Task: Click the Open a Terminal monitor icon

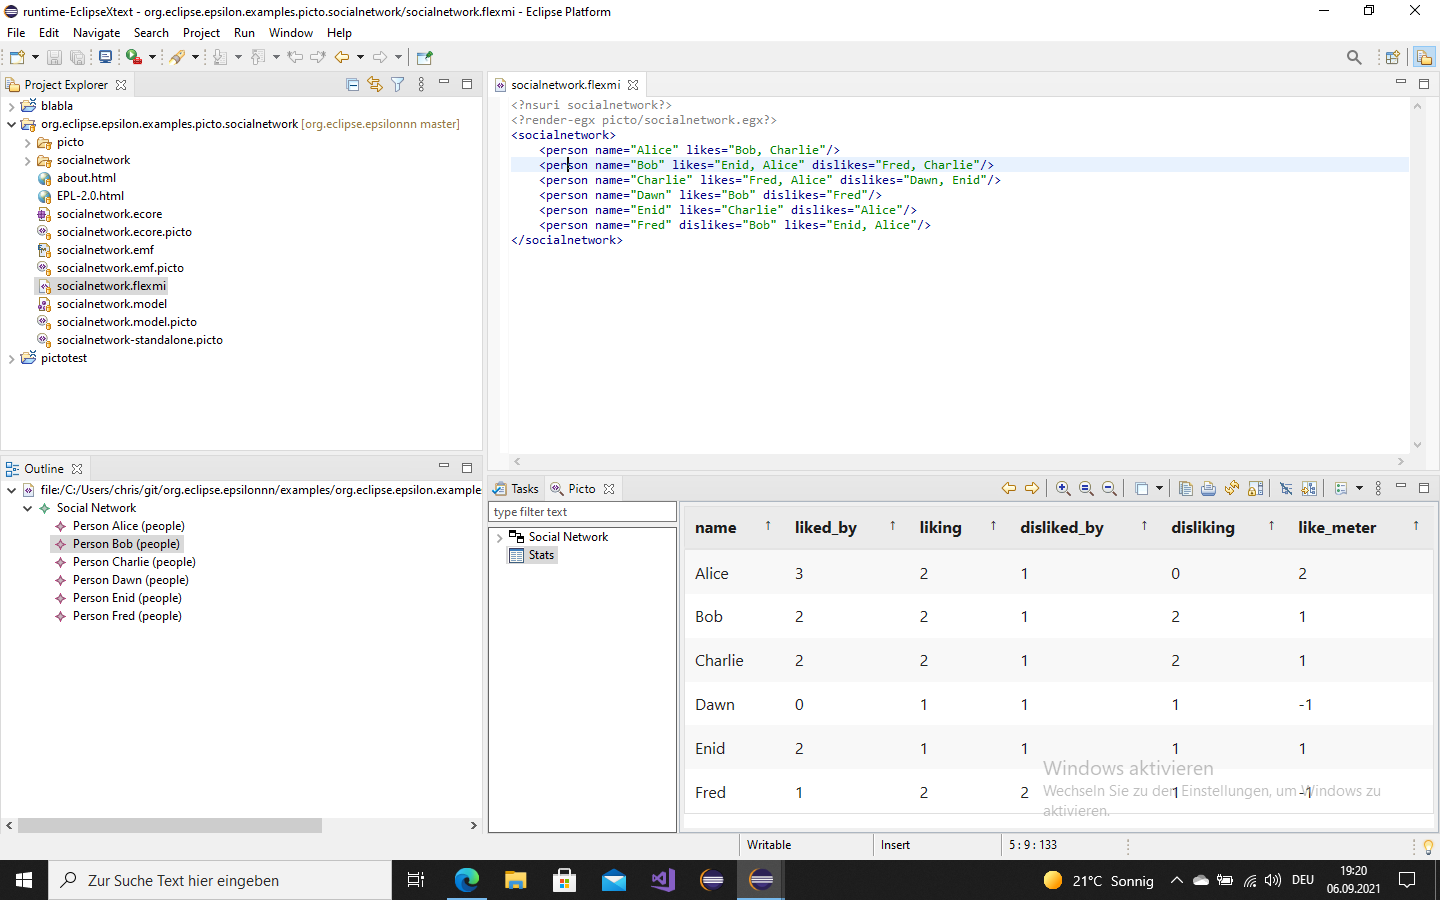Action: [105, 57]
